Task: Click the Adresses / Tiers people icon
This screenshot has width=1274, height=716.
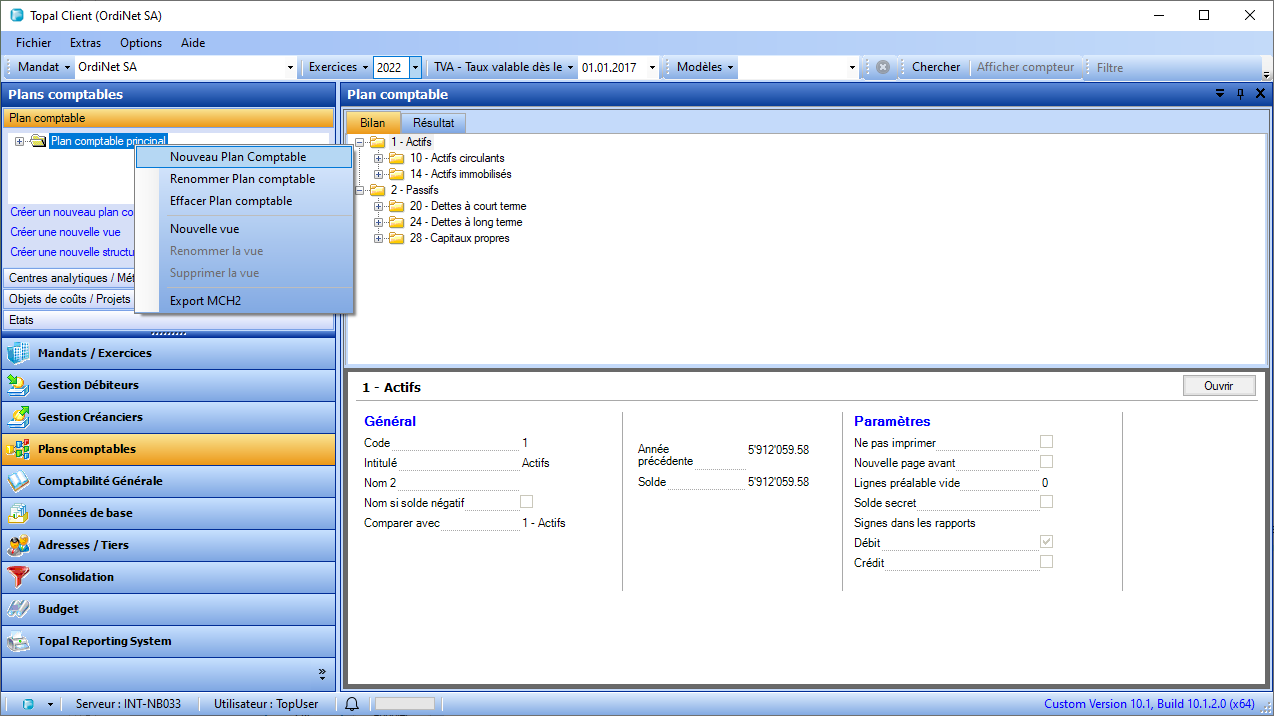Action: [19, 545]
